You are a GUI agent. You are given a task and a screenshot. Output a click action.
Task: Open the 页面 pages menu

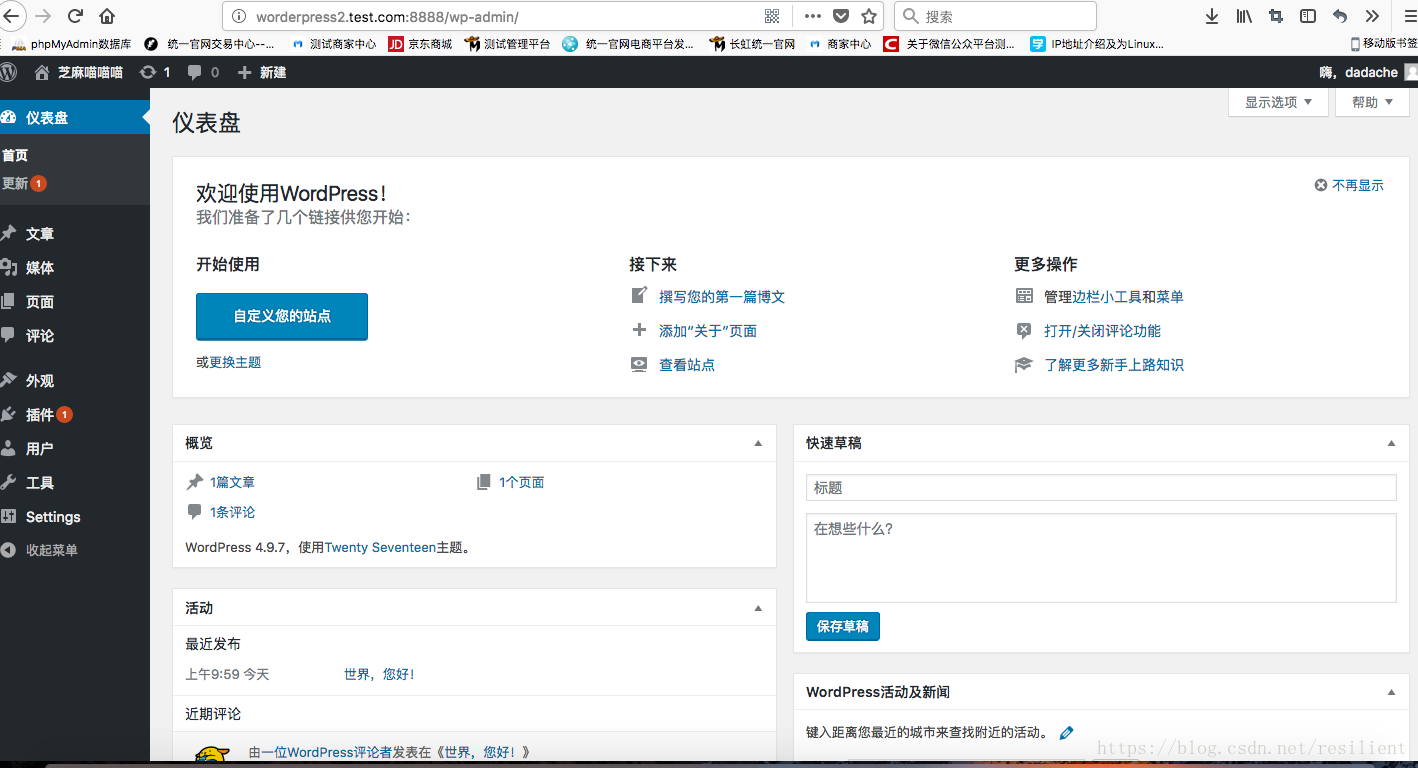(75, 302)
